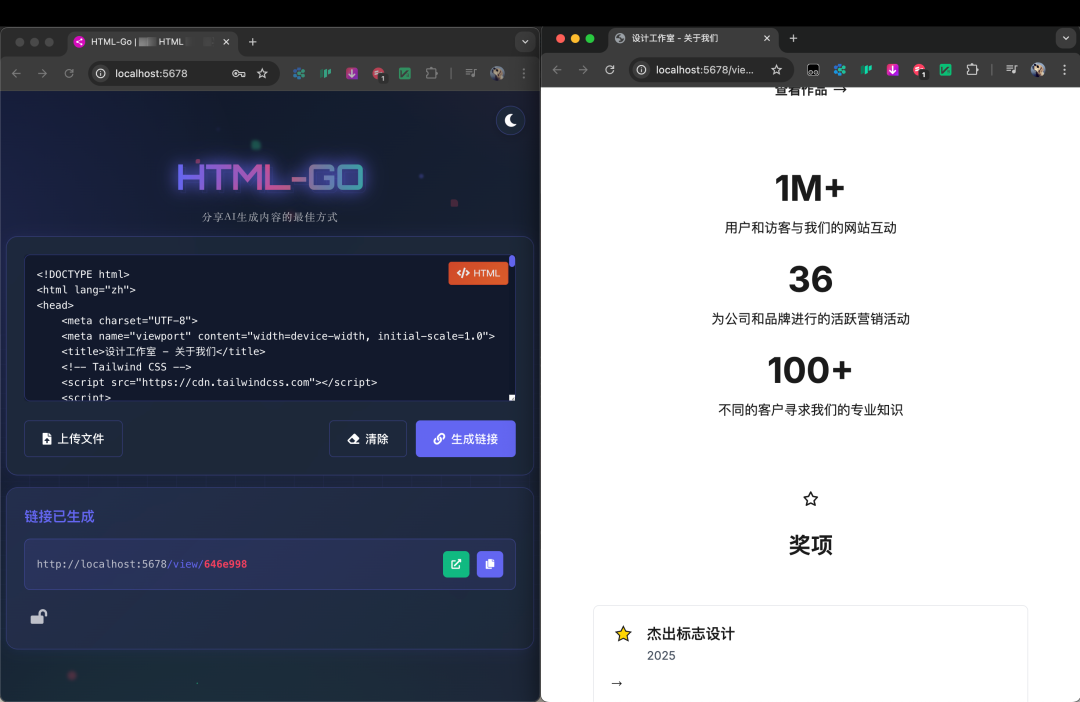This screenshot has height=702, width=1080.
Task: Open the Extensions puzzle menu in left window
Action: [431, 73]
